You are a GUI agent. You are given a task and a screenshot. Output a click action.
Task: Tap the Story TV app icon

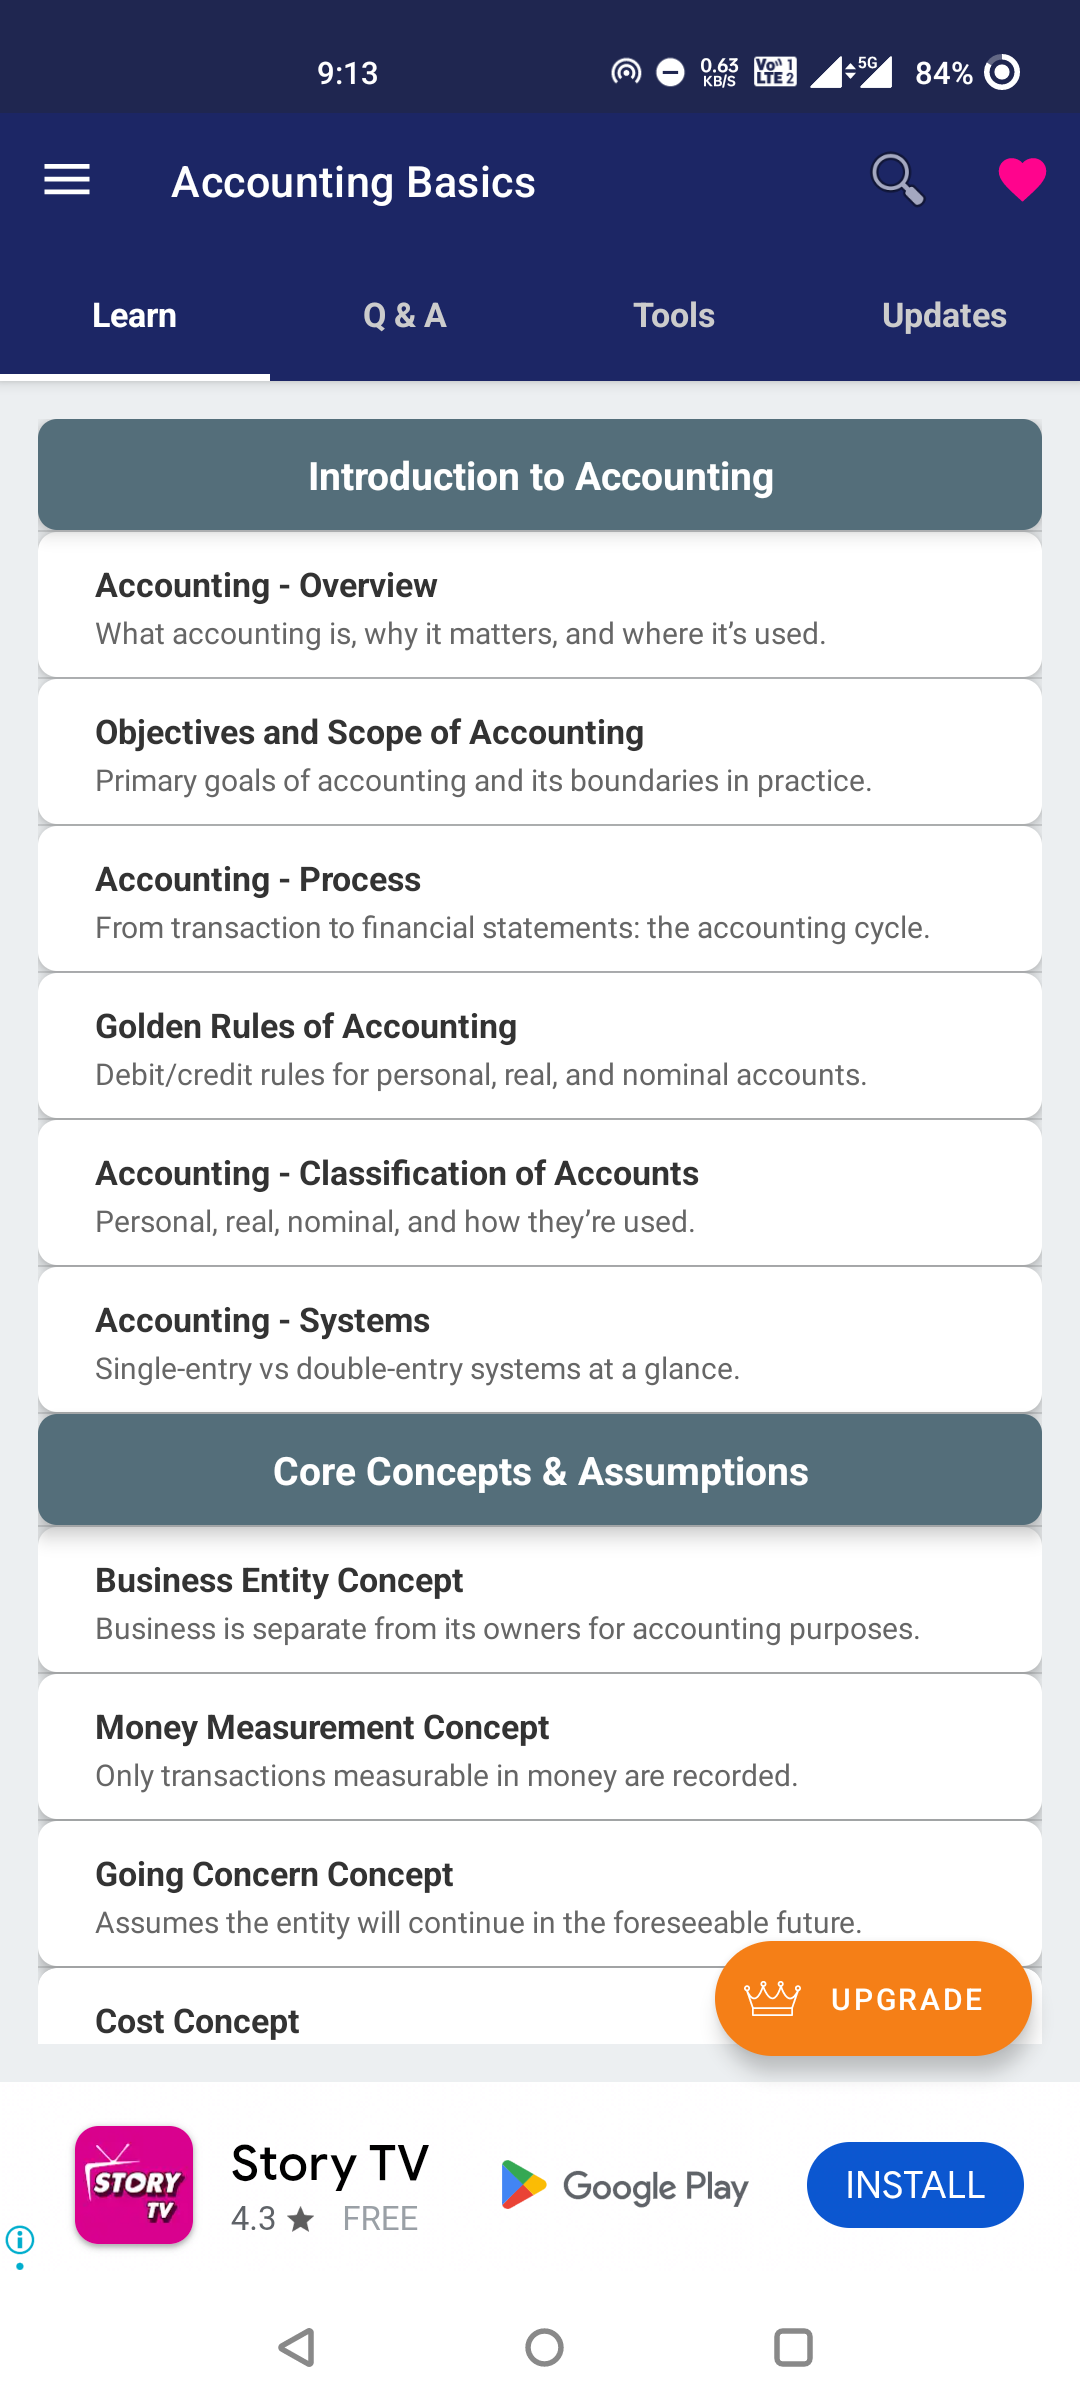pos(134,2185)
